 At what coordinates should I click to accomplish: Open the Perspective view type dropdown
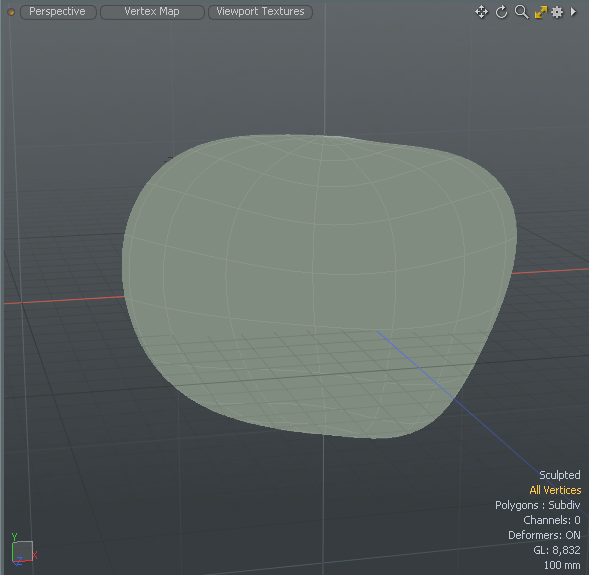[x=58, y=12]
